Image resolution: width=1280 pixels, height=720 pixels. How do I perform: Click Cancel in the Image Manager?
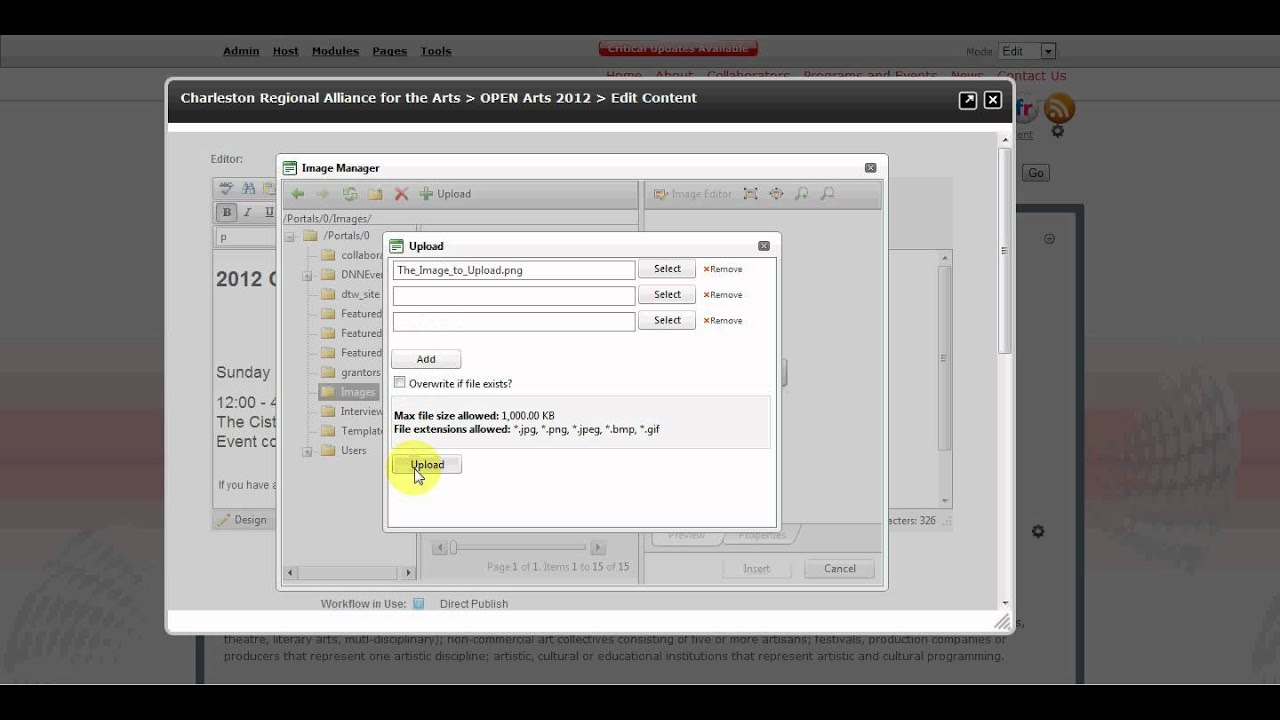(840, 569)
